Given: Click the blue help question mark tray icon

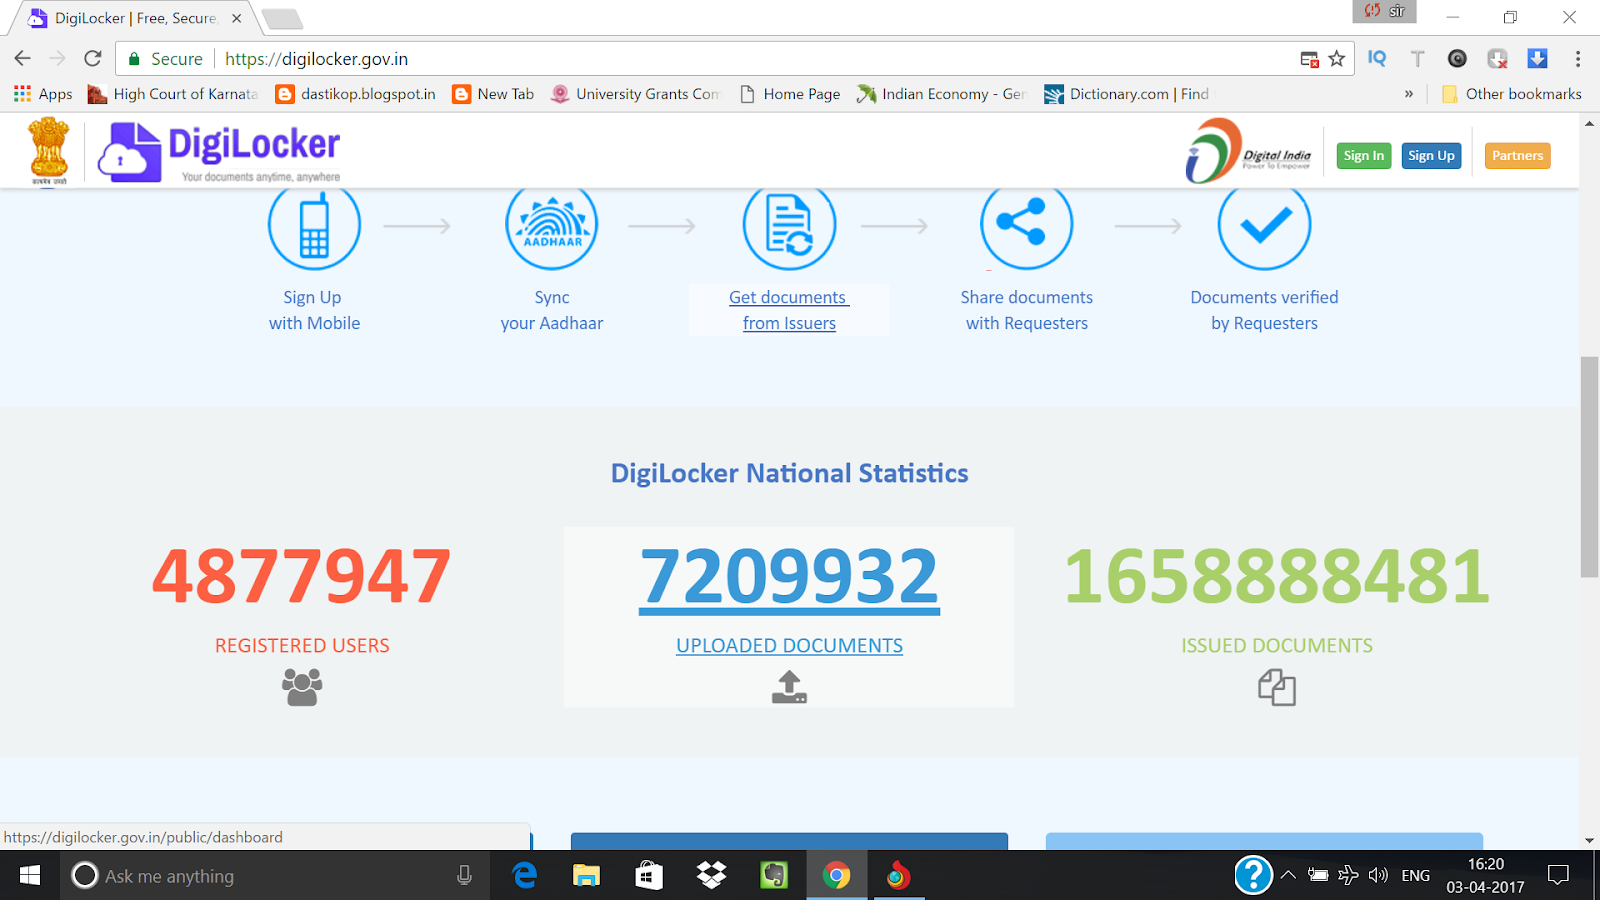Looking at the screenshot, I should [1253, 876].
